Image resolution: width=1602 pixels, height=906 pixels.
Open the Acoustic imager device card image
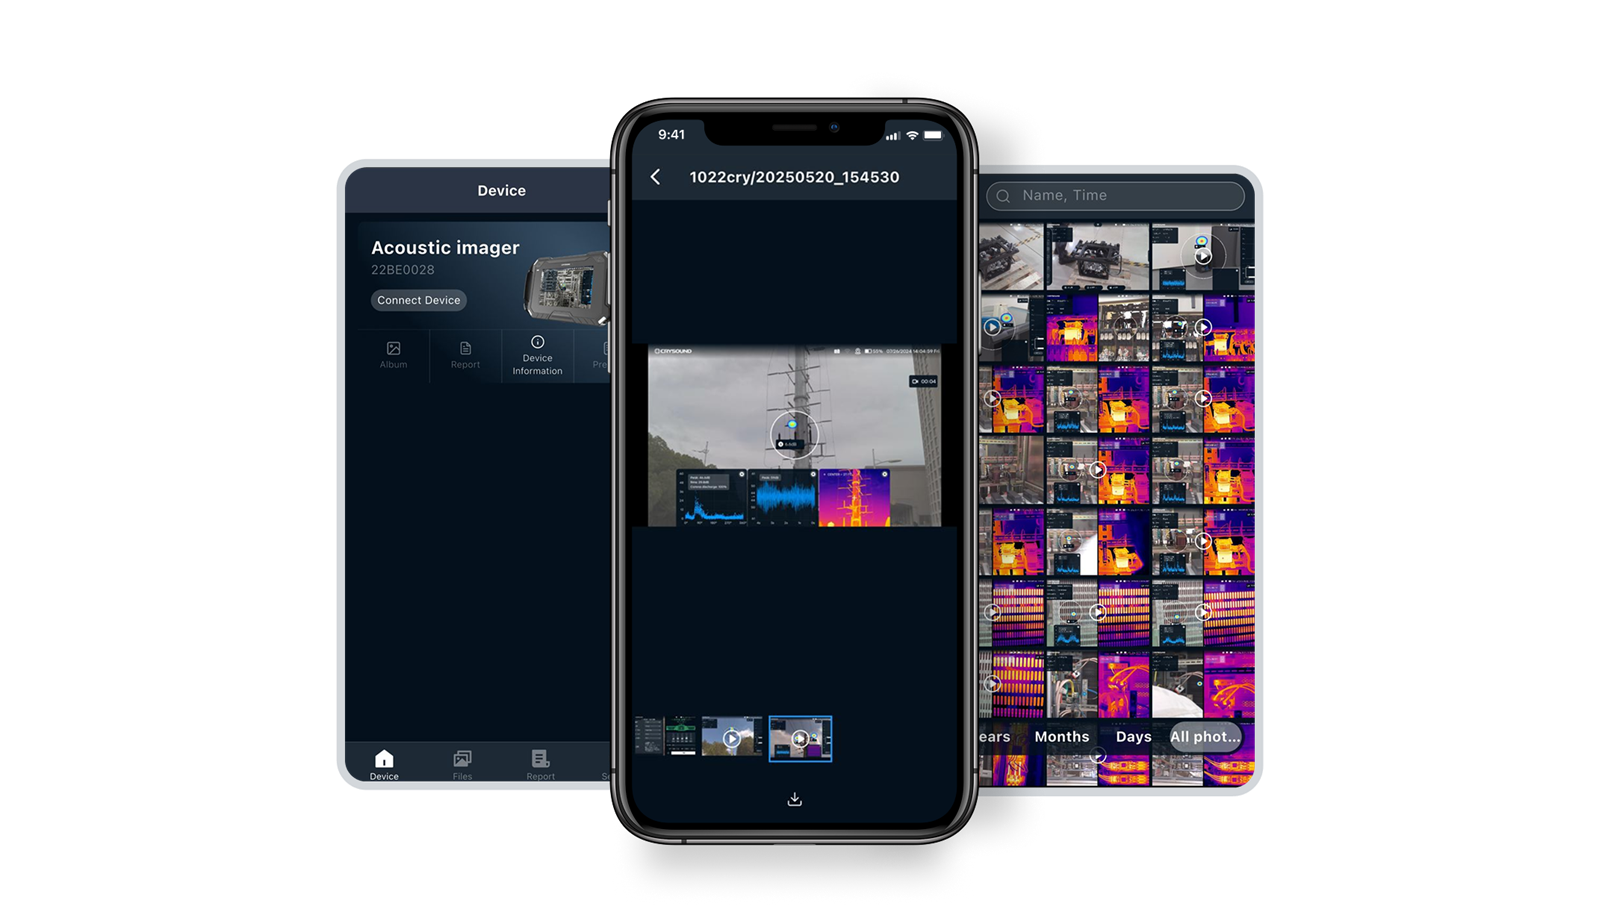point(567,286)
